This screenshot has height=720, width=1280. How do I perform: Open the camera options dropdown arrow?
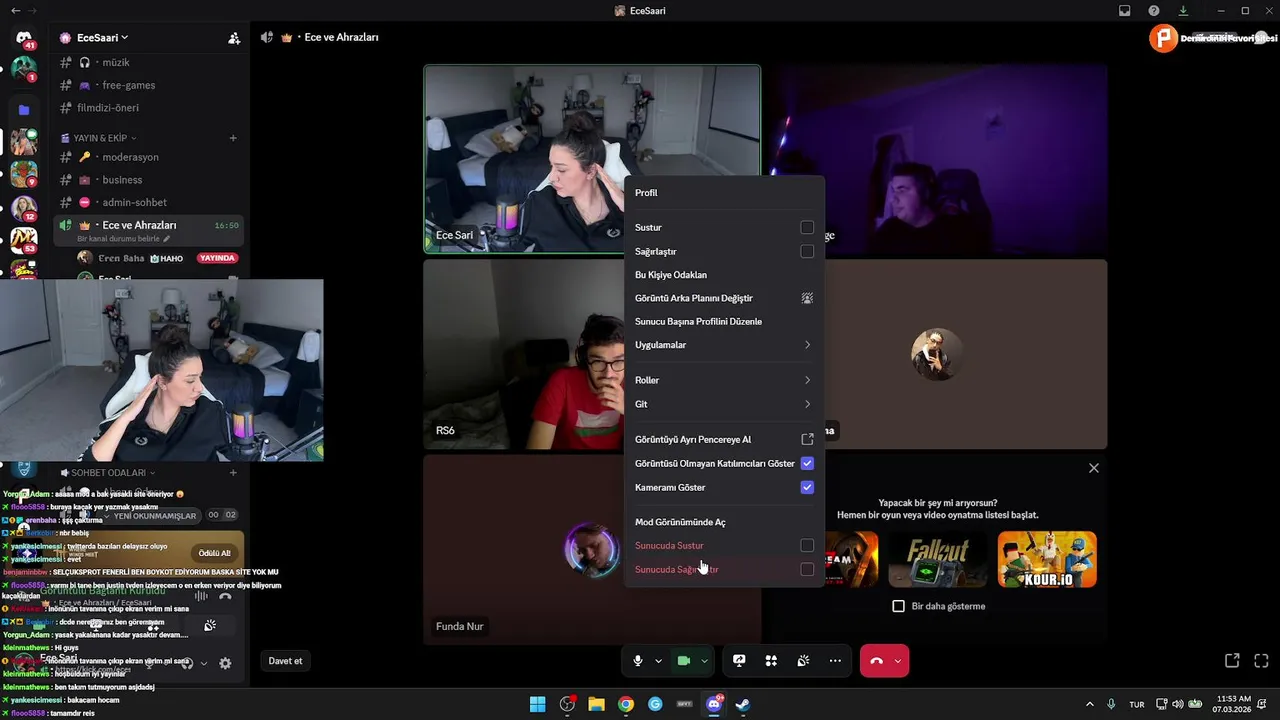click(x=704, y=661)
